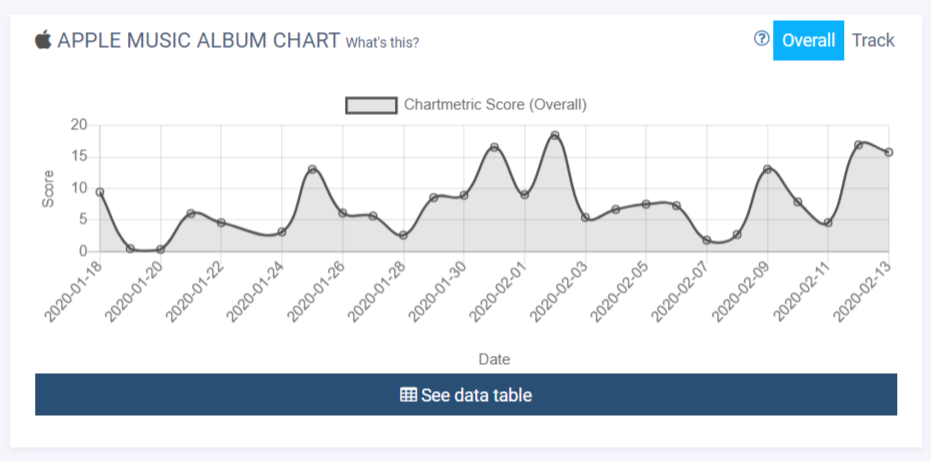Select the peak data point on 2020-02-02

pos(555,136)
